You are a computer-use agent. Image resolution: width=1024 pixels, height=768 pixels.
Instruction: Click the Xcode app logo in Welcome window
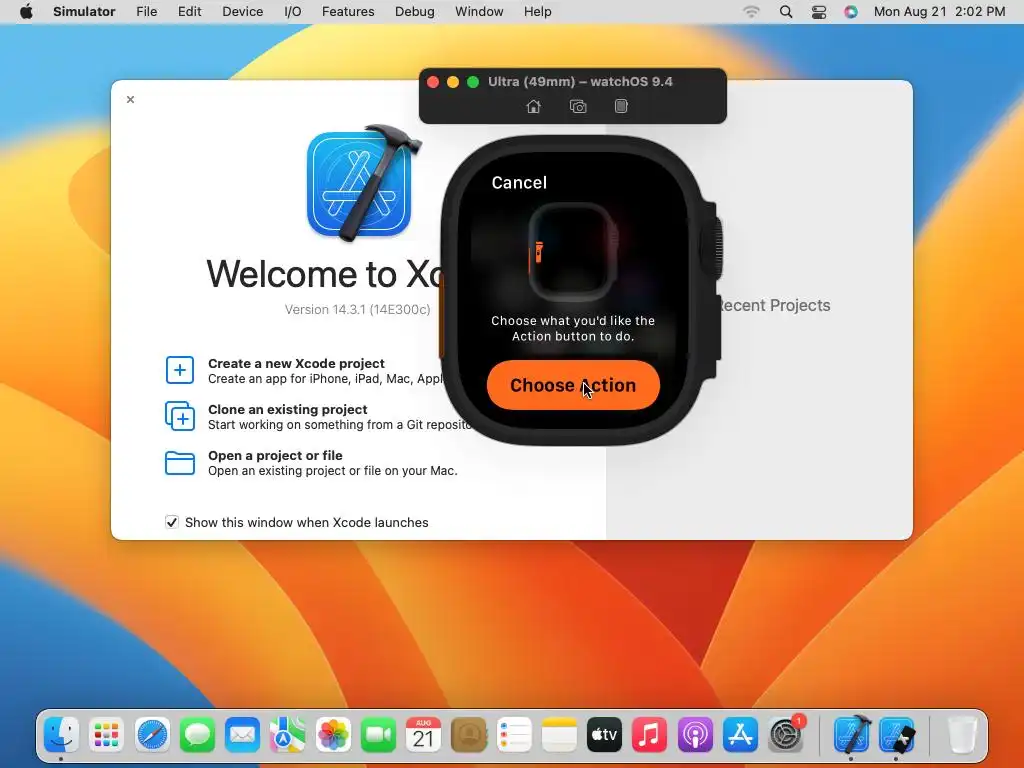[362, 183]
